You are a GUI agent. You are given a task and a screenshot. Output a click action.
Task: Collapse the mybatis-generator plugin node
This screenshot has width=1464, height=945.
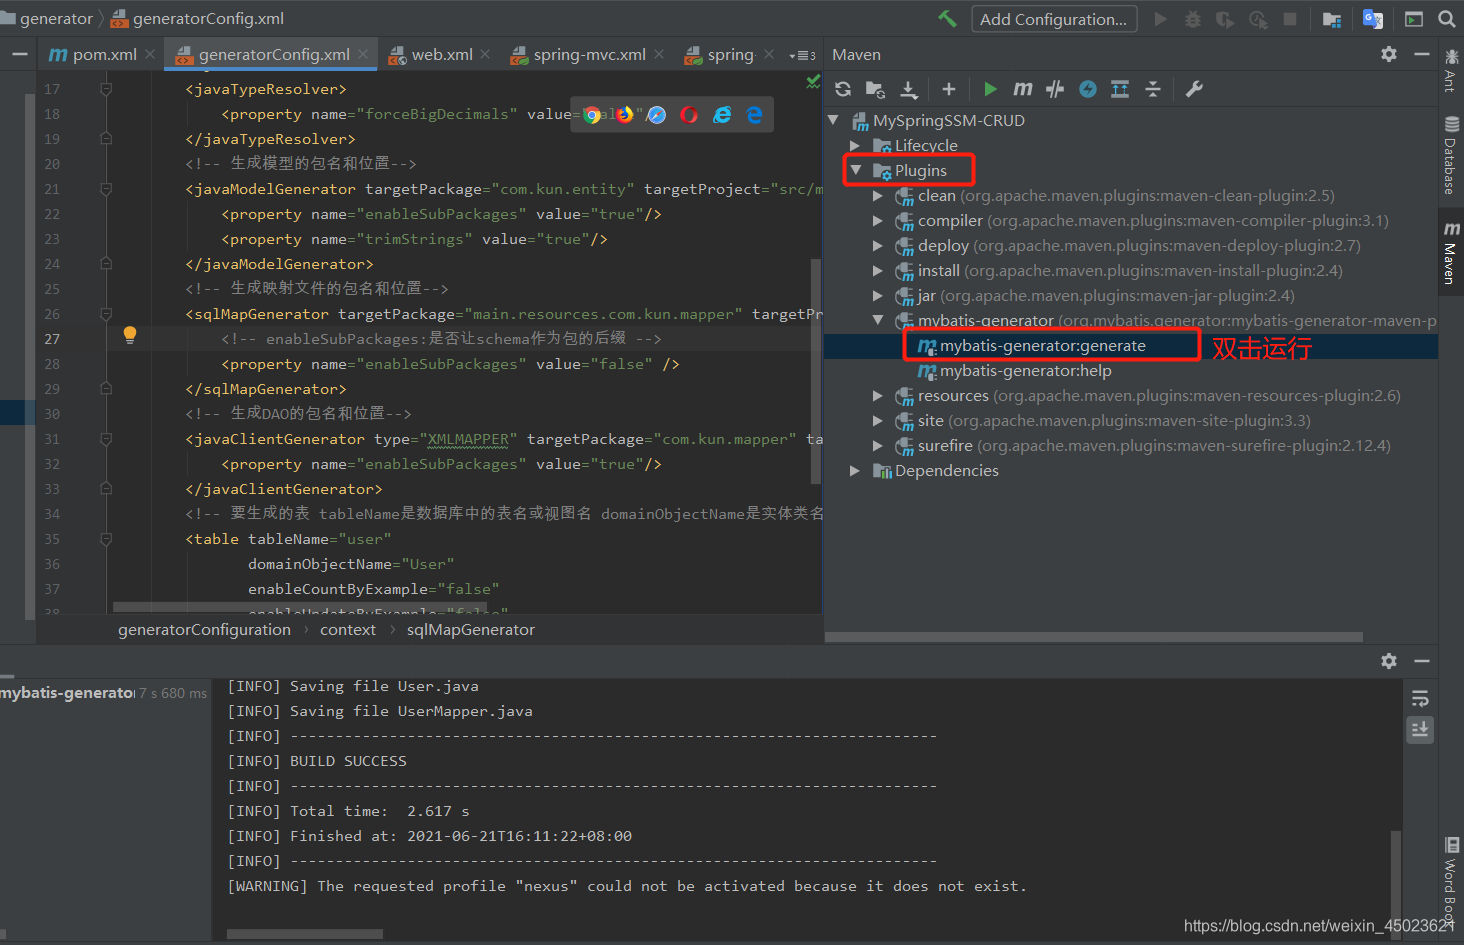877,320
